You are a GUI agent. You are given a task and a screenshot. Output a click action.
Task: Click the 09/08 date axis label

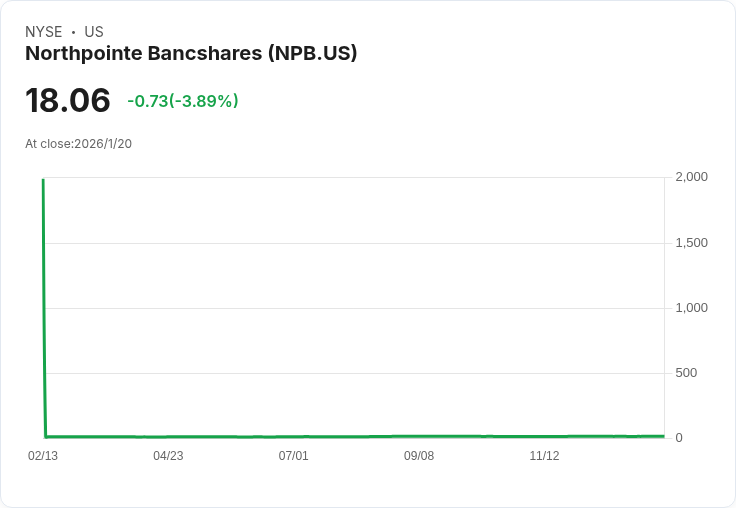(418, 456)
